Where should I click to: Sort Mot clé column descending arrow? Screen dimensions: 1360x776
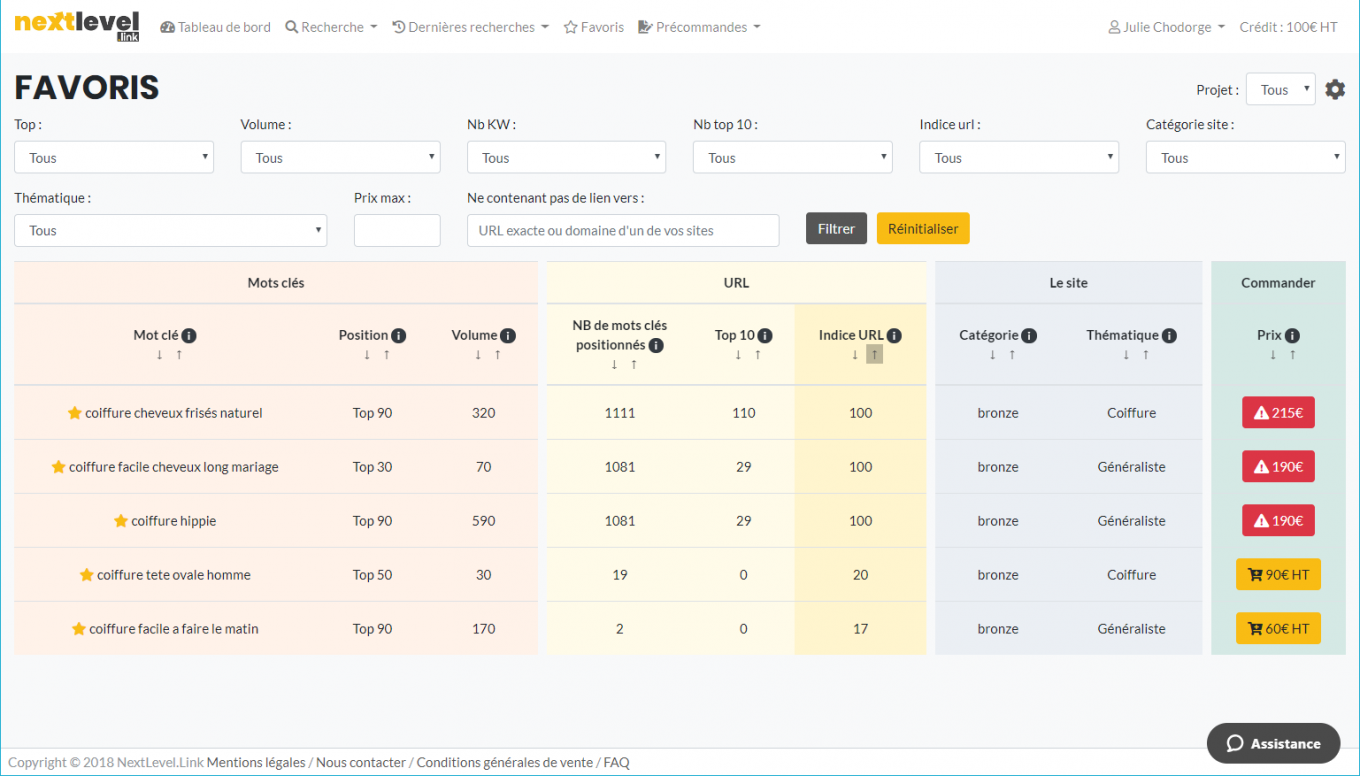coord(159,355)
